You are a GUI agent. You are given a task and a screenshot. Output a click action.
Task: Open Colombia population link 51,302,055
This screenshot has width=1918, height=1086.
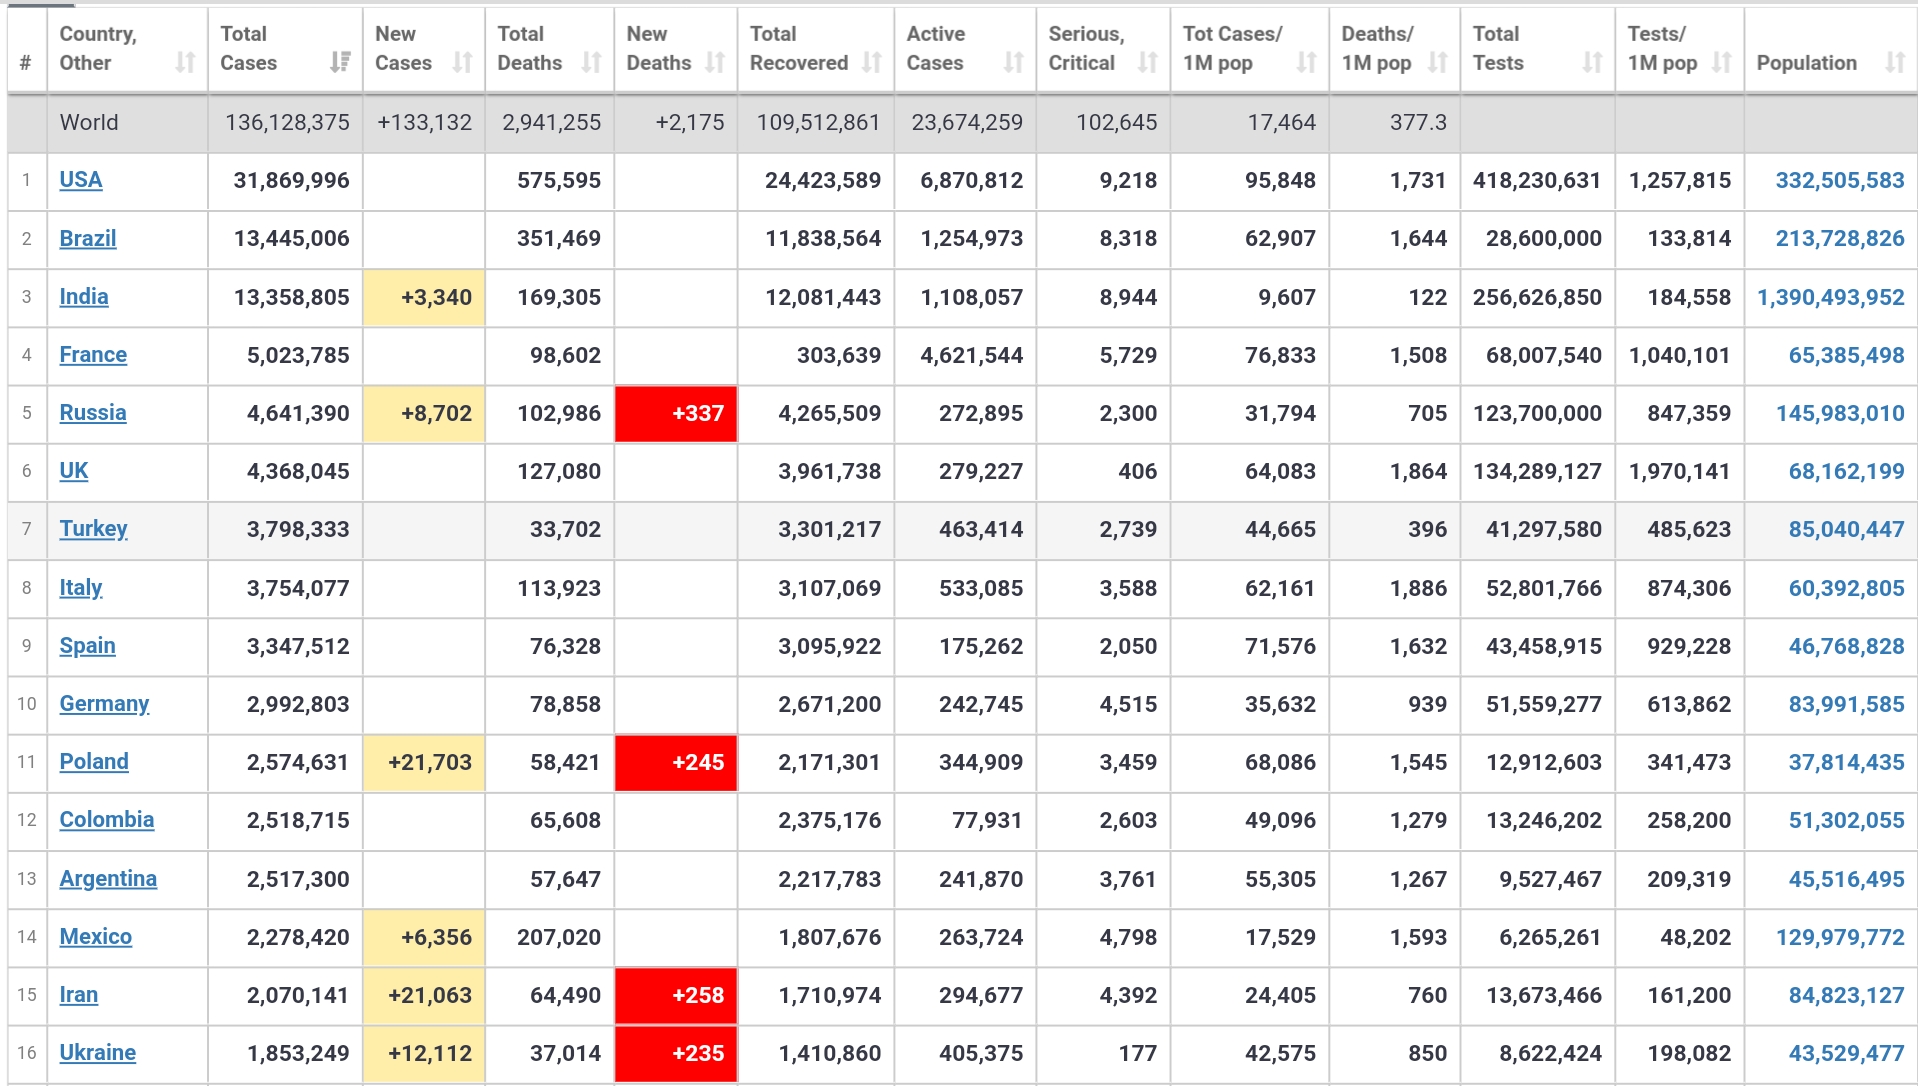(1847, 820)
